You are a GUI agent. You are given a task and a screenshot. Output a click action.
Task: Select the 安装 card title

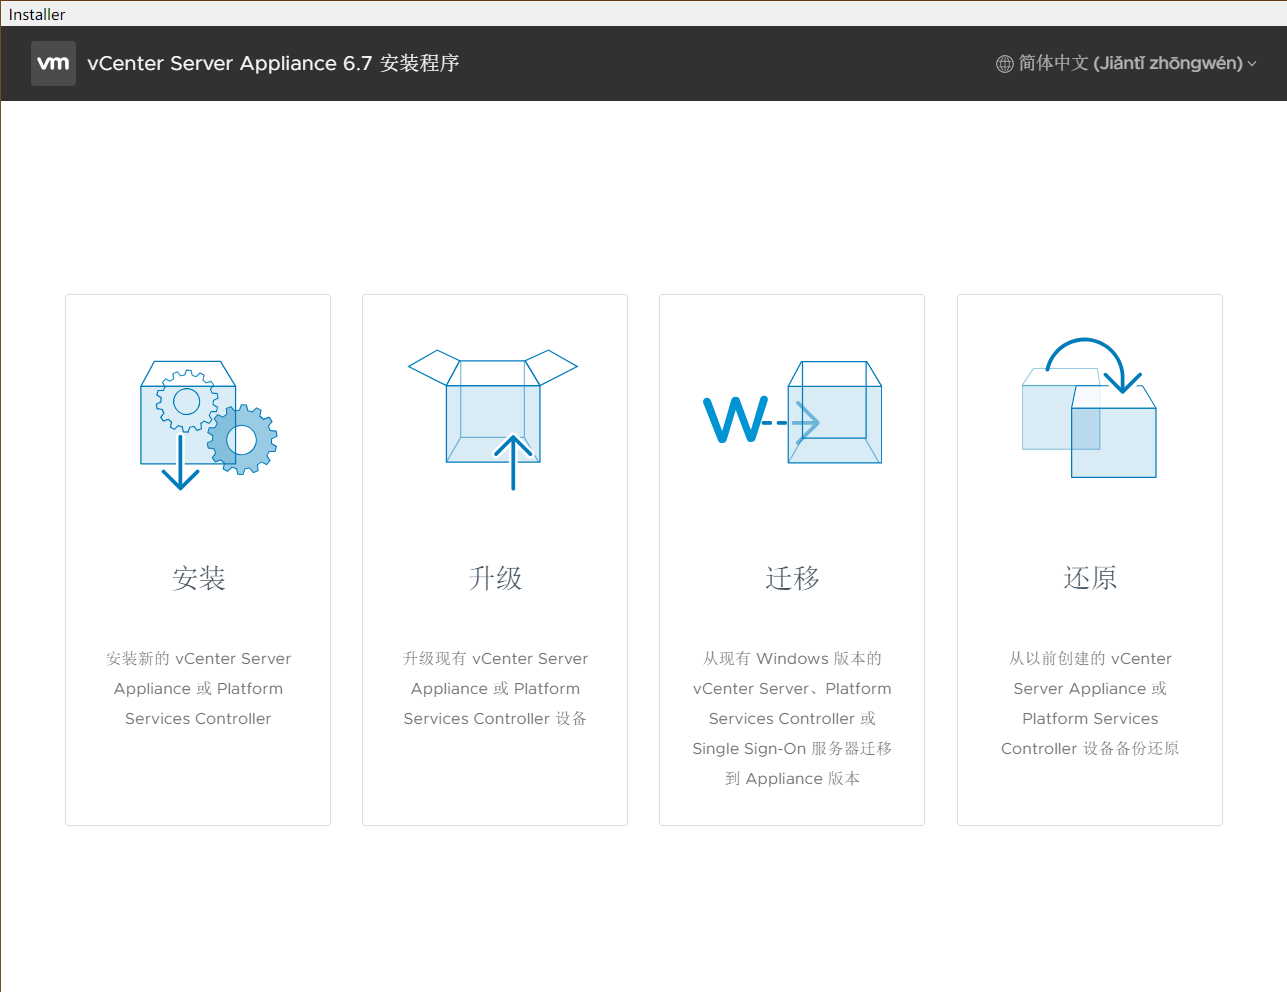[x=198, y=578]
